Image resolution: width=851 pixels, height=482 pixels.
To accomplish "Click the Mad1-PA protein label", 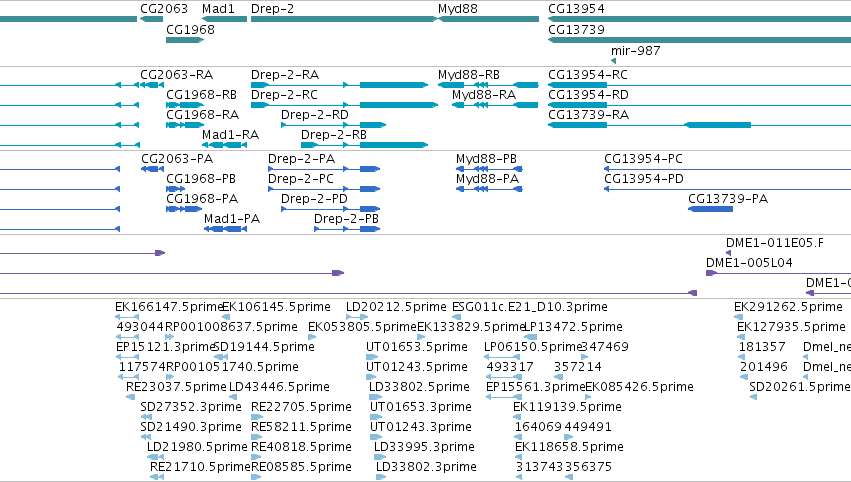I will 232,219.
